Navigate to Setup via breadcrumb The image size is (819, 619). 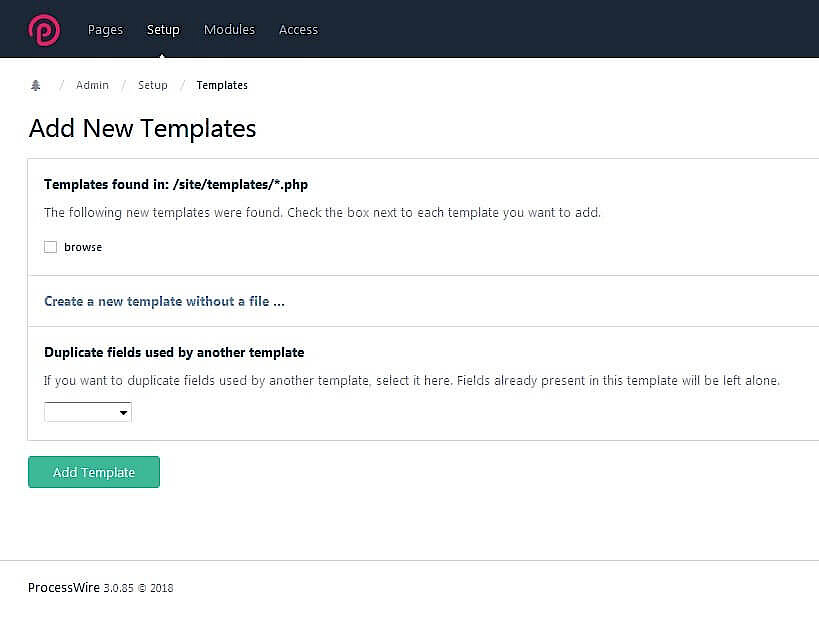tap(152, 85)
